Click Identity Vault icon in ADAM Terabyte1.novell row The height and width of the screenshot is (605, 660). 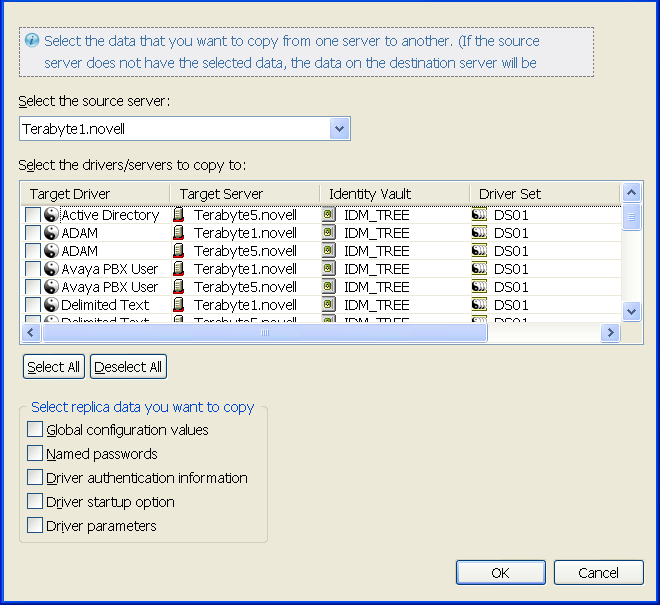(328, 232)
